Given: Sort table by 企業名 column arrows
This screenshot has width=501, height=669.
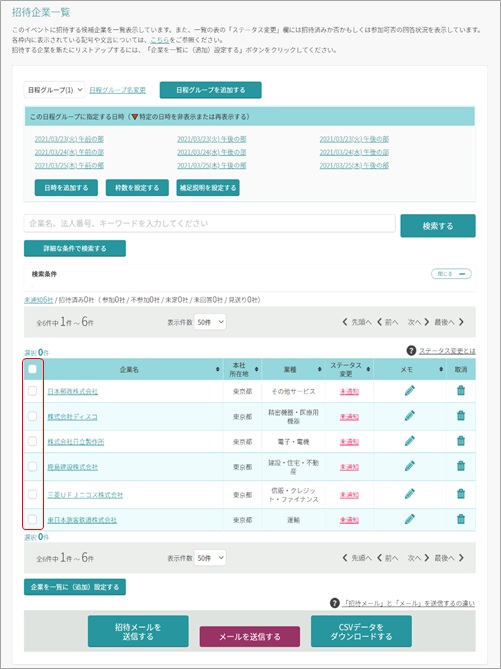Looking at the screenshot, I should pos(218,369).
